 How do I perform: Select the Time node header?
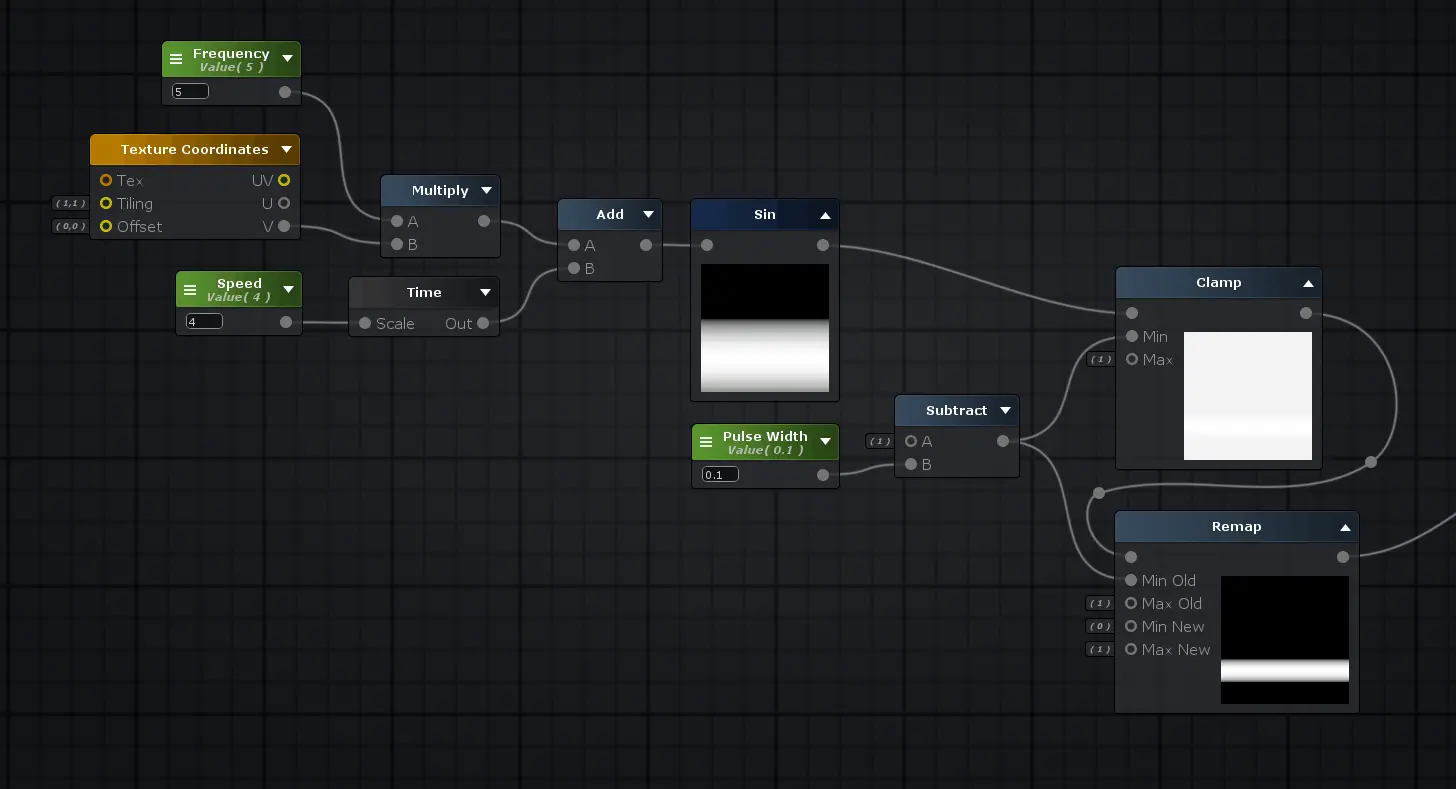(423, 292)
